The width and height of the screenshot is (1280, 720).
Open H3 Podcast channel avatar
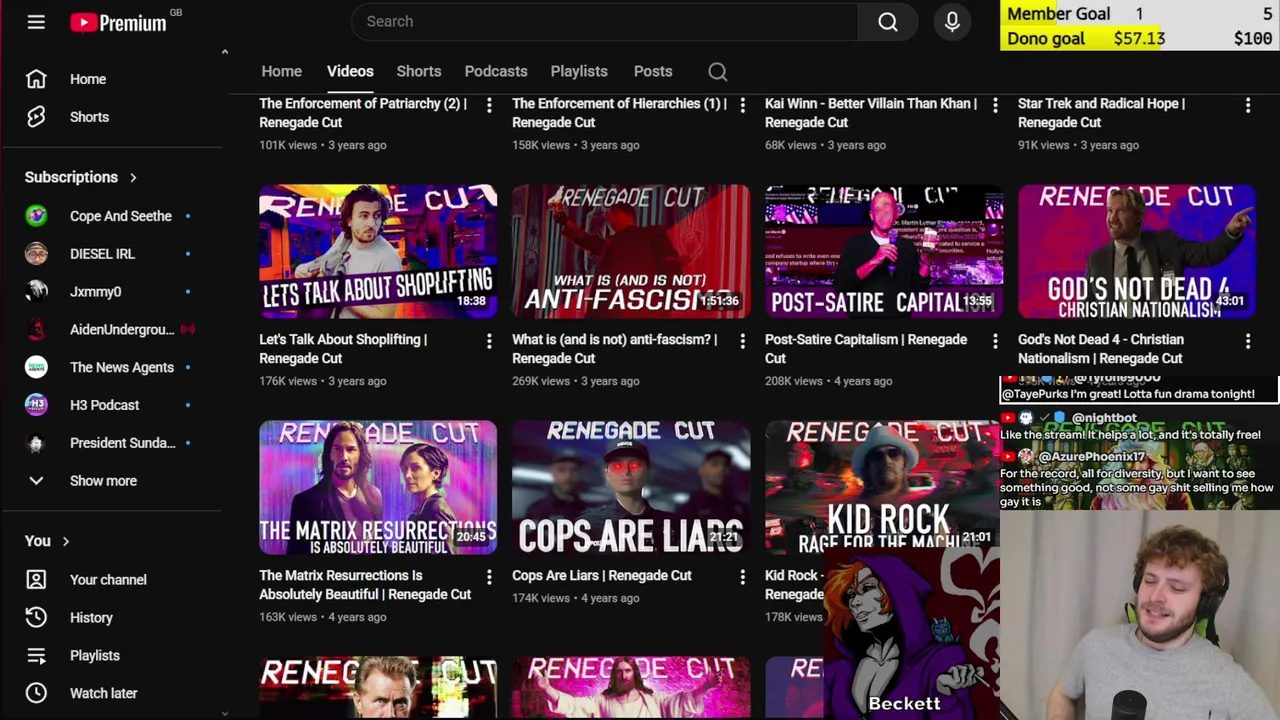(x=36, y=405)
